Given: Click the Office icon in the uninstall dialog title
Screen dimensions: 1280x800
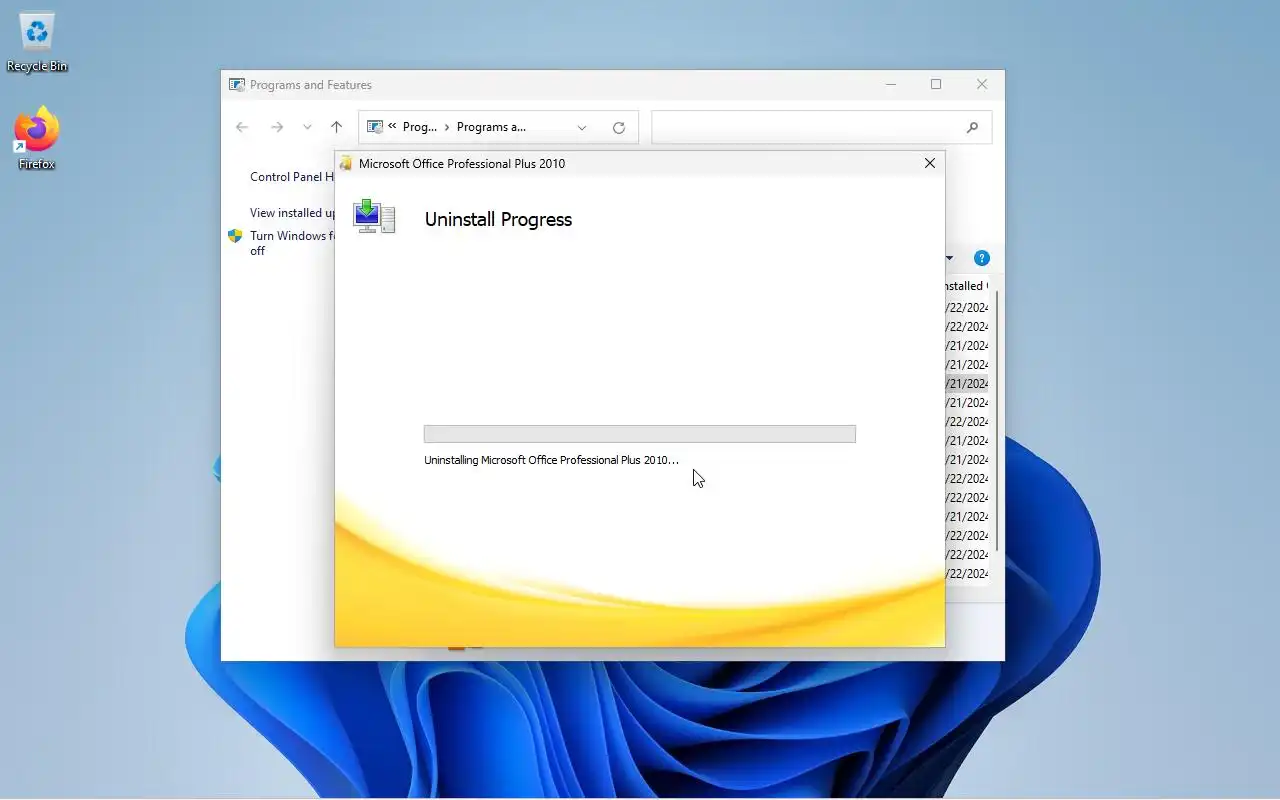Looking at the screenshot, I should pos(346,163).
